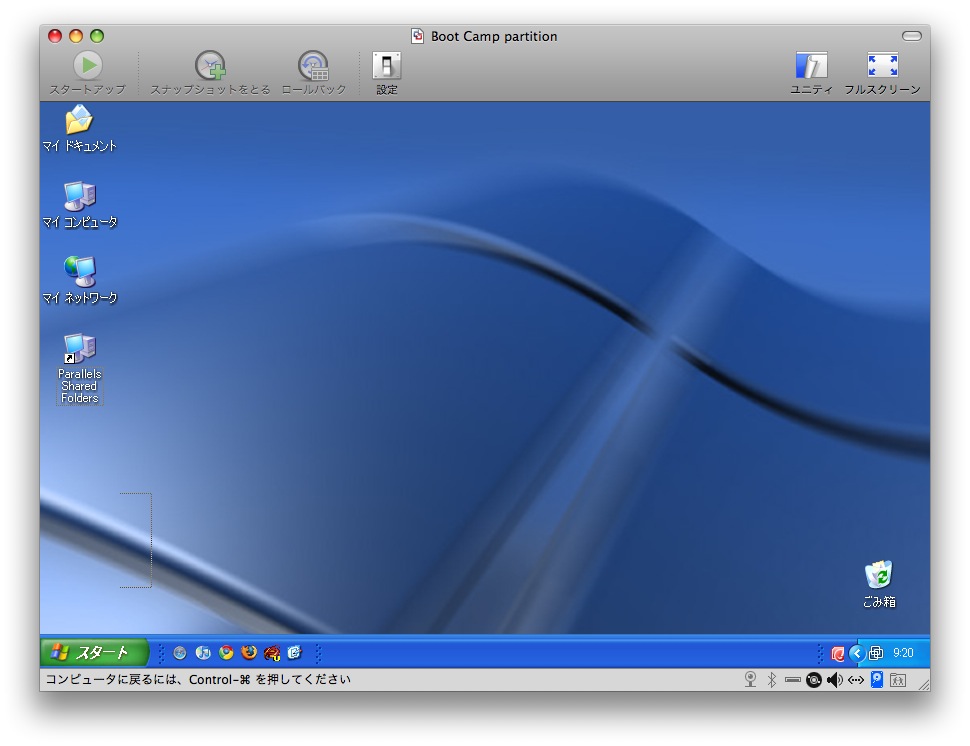Click the window resize grip corner

(x=924, y=685)
